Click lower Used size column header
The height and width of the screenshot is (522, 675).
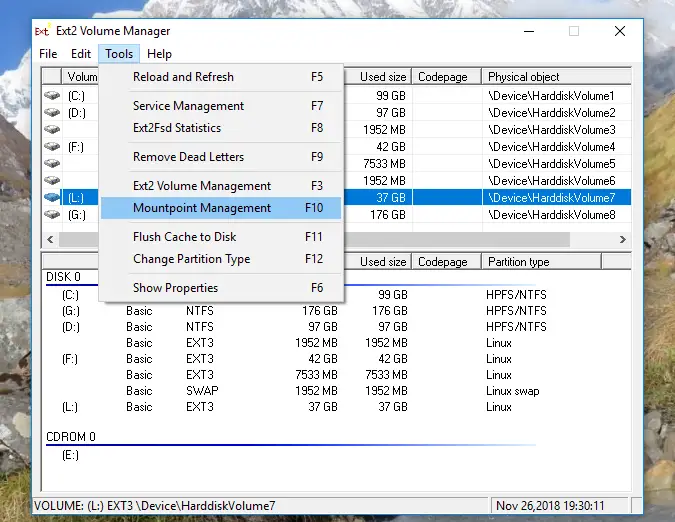pyautogui.click(x=378, y=262)
